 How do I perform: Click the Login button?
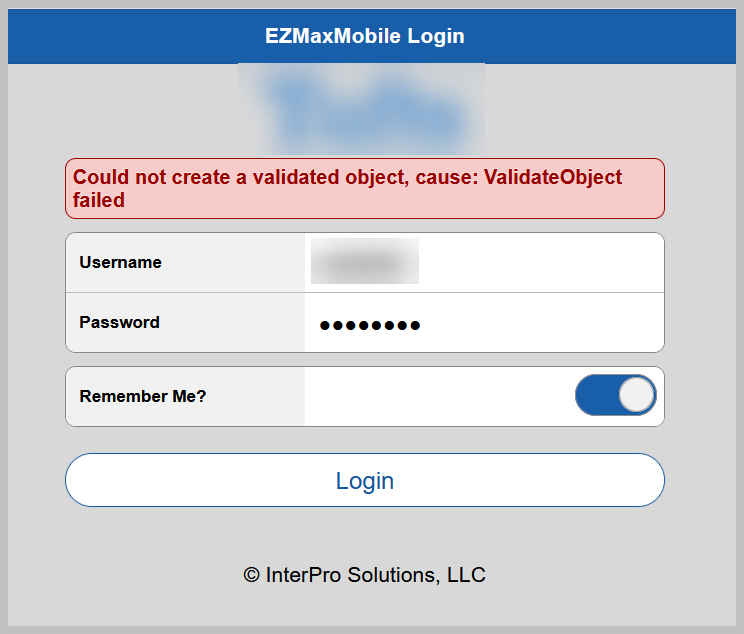364,480
